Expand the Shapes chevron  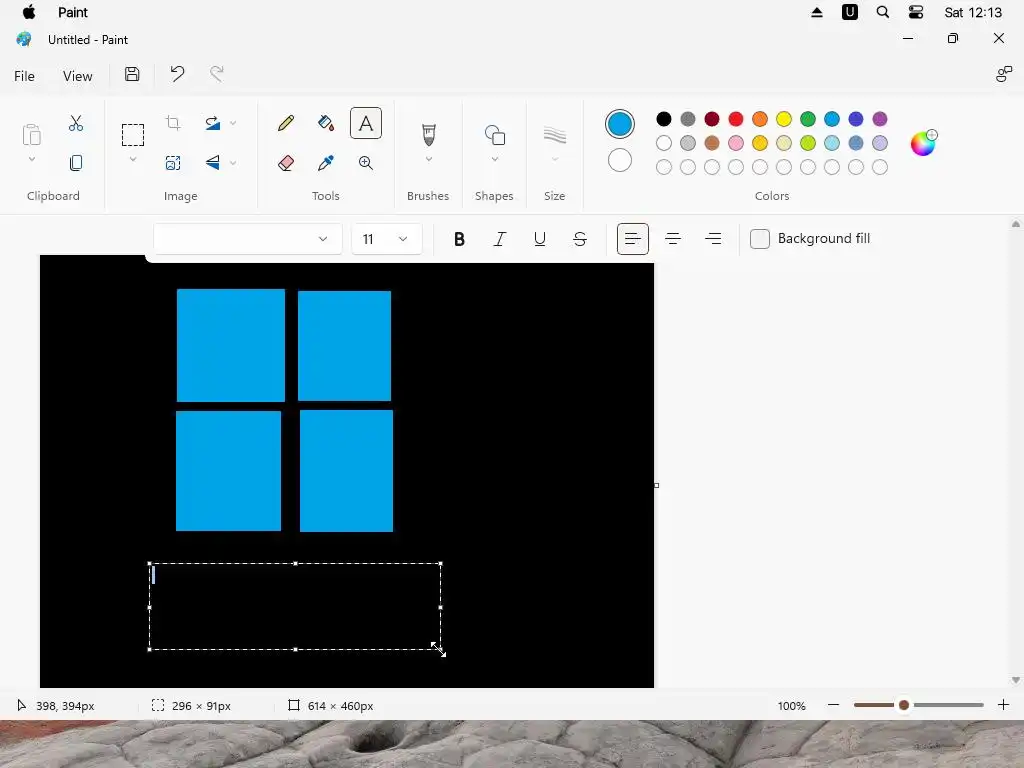pos(494,159)
